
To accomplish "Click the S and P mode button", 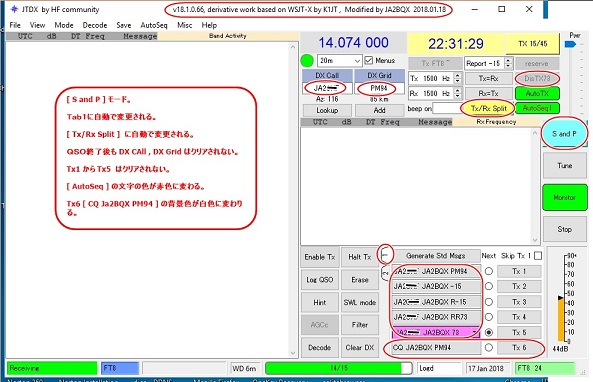I will point(564,134).
